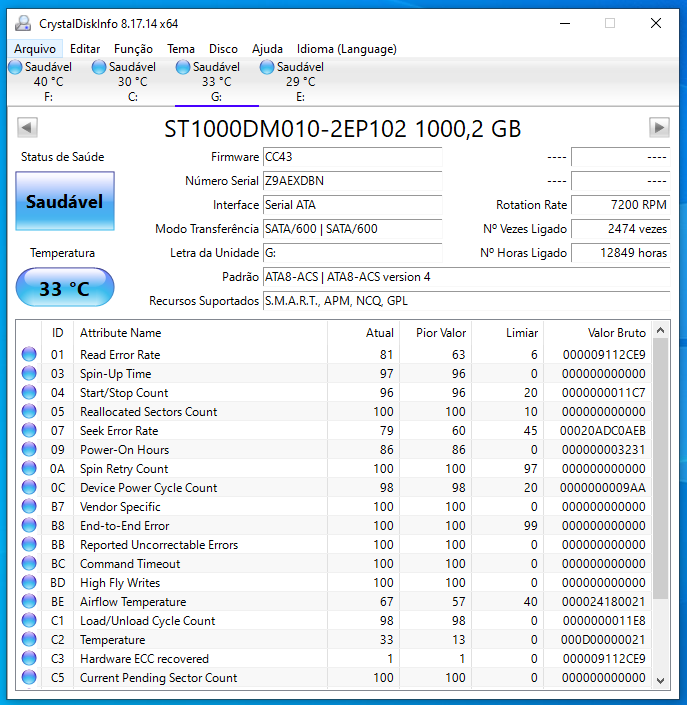This screenshot has width=687, height=705.
Task: Click status orb of Command Timeout
Action: tap(29, 563)
